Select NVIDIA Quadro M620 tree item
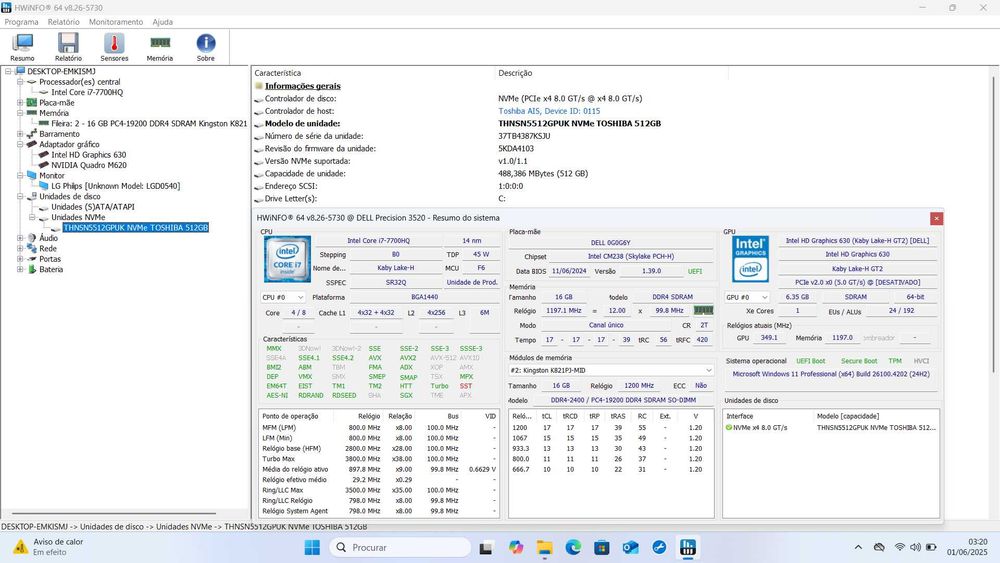The image size is (1000, 563). point(89,165)
